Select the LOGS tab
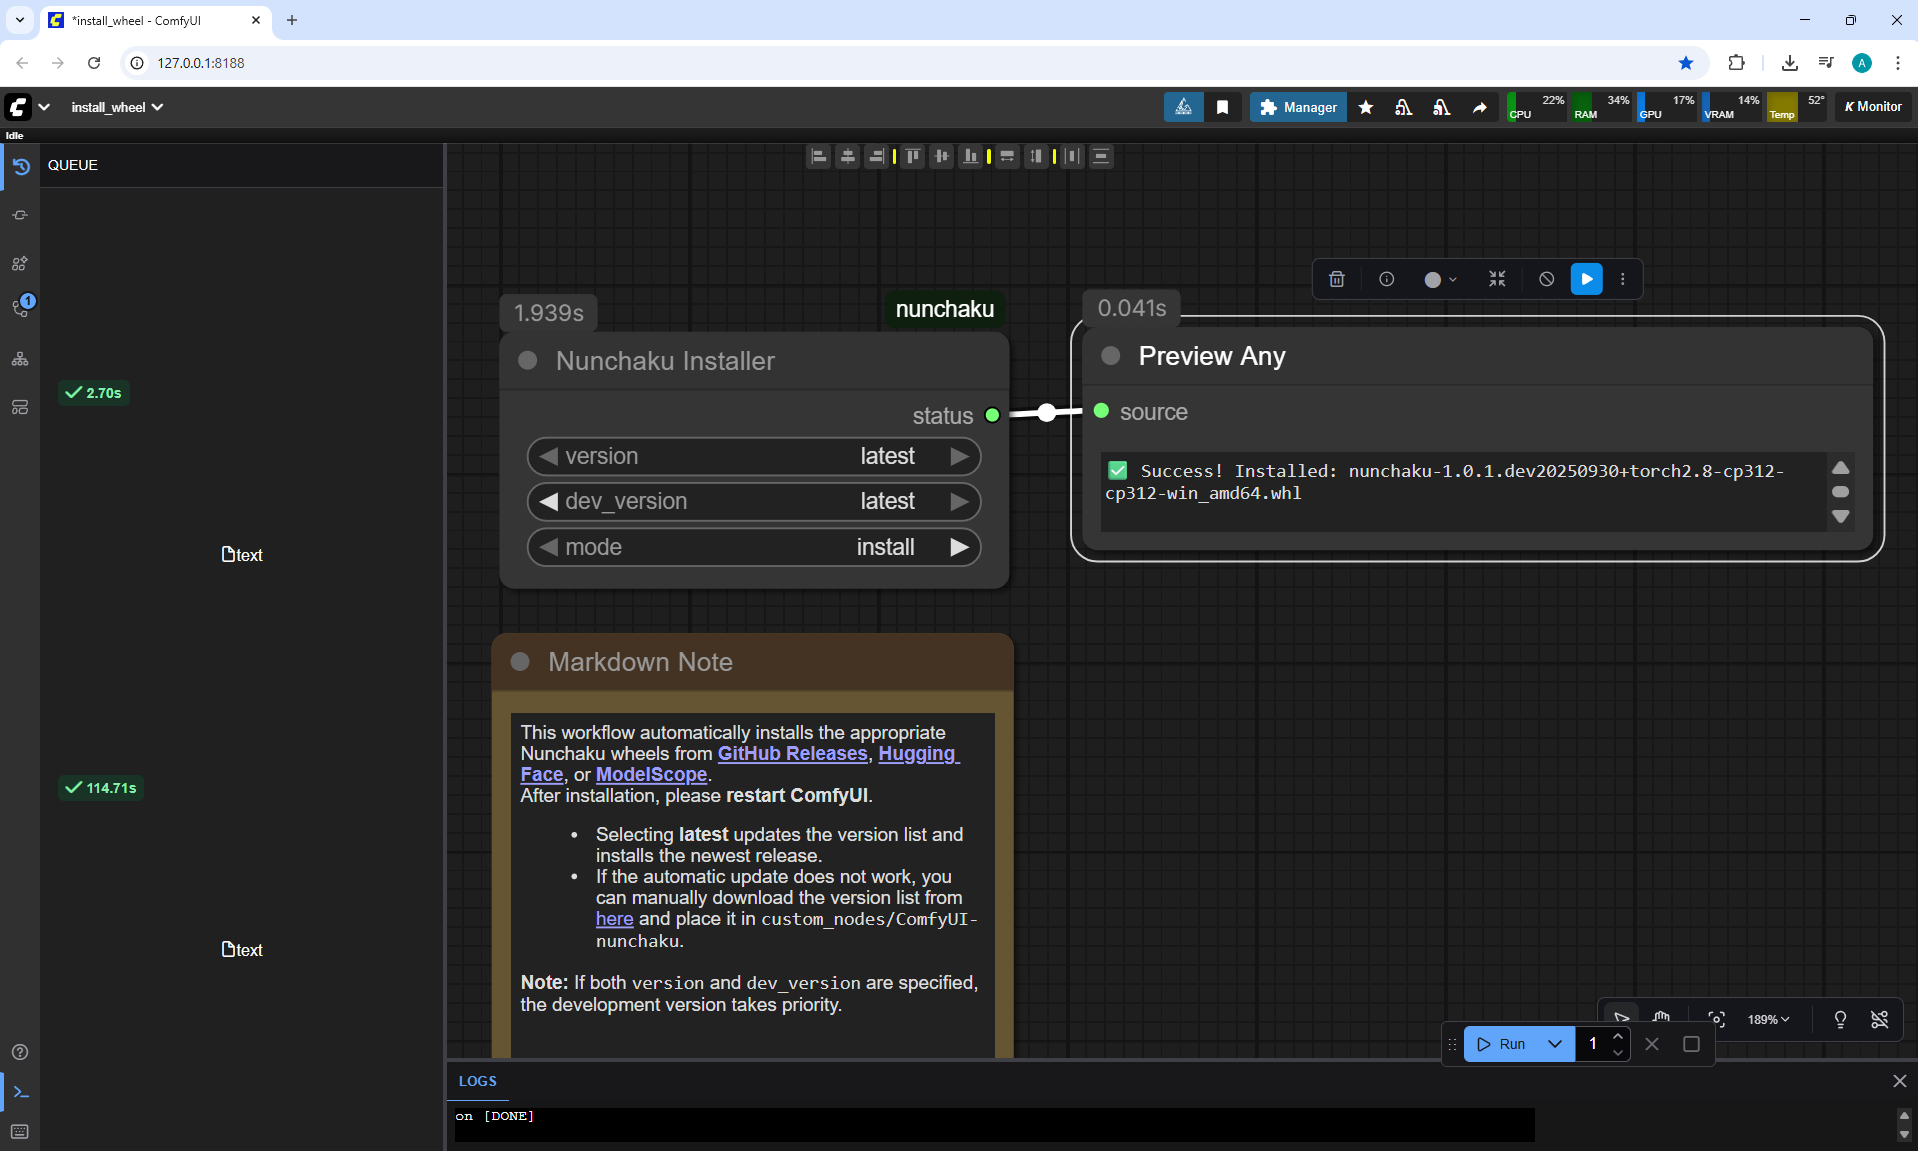The height and width of the screenshot is (1151, 1918). 477,1081
